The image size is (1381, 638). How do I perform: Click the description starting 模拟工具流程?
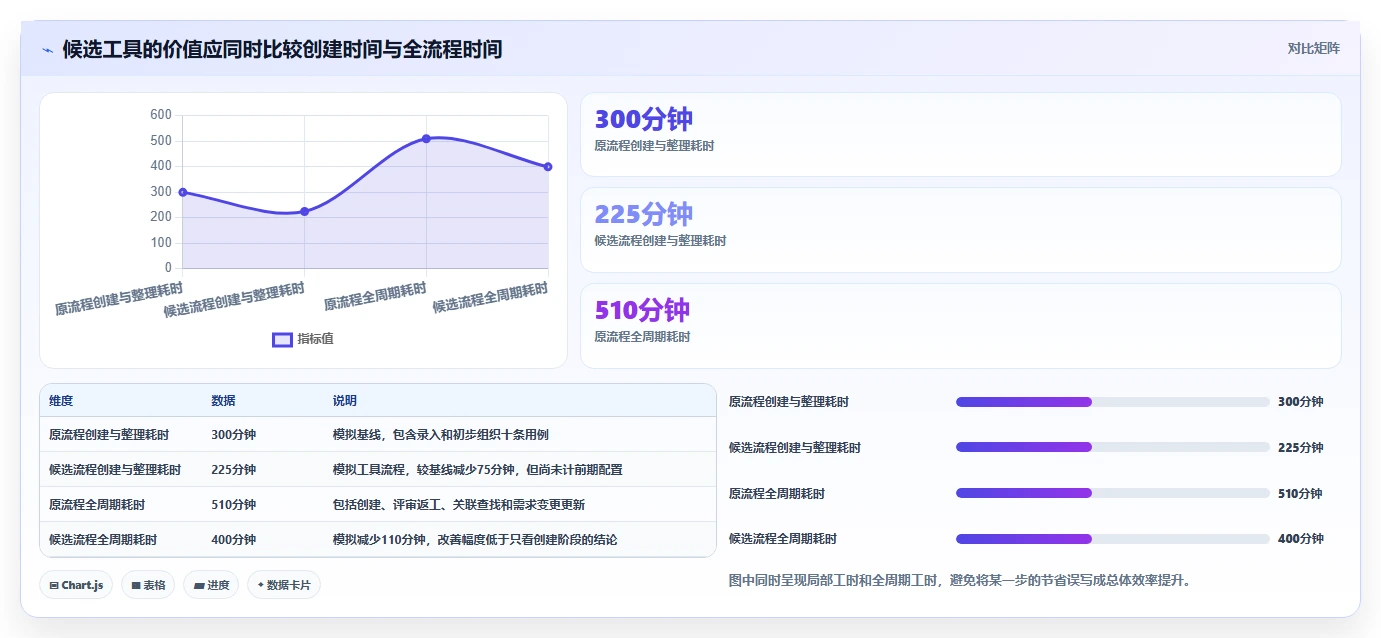pyautogui.click(x=478, y=470)
